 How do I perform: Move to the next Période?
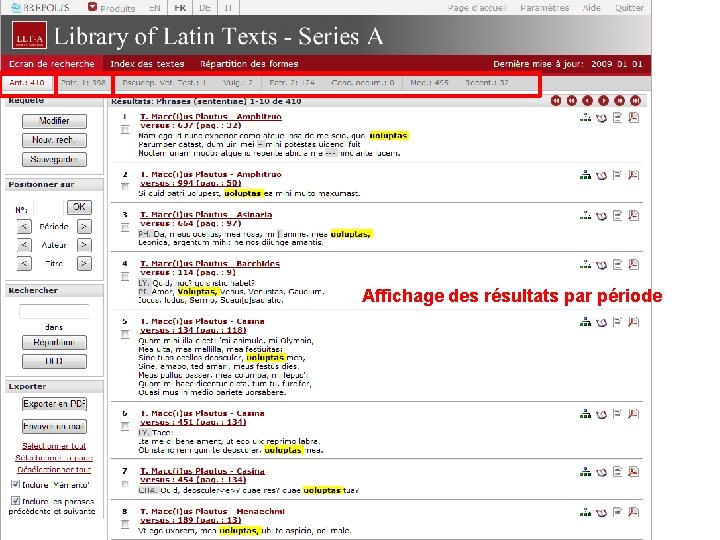(x=84, y=226)
